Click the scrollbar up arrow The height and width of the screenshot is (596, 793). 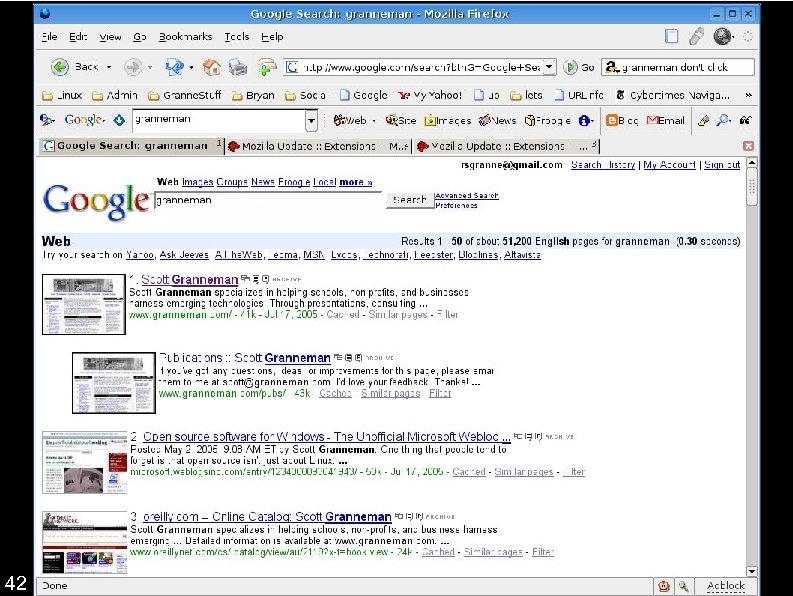tap(752, 163)
